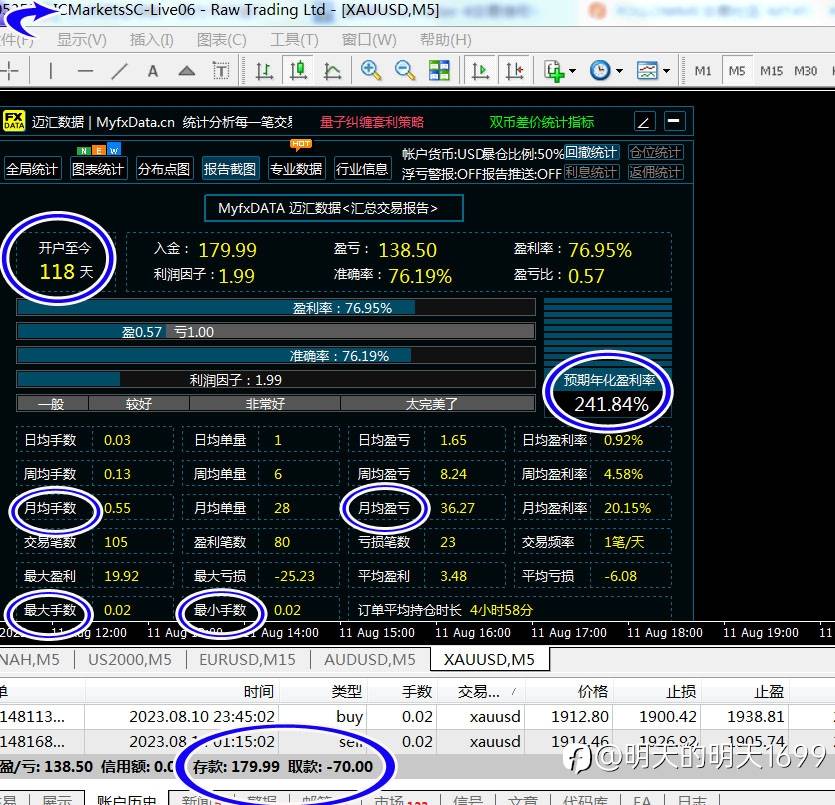
Task: Toggle chart auto scroll
Action: 481,70
